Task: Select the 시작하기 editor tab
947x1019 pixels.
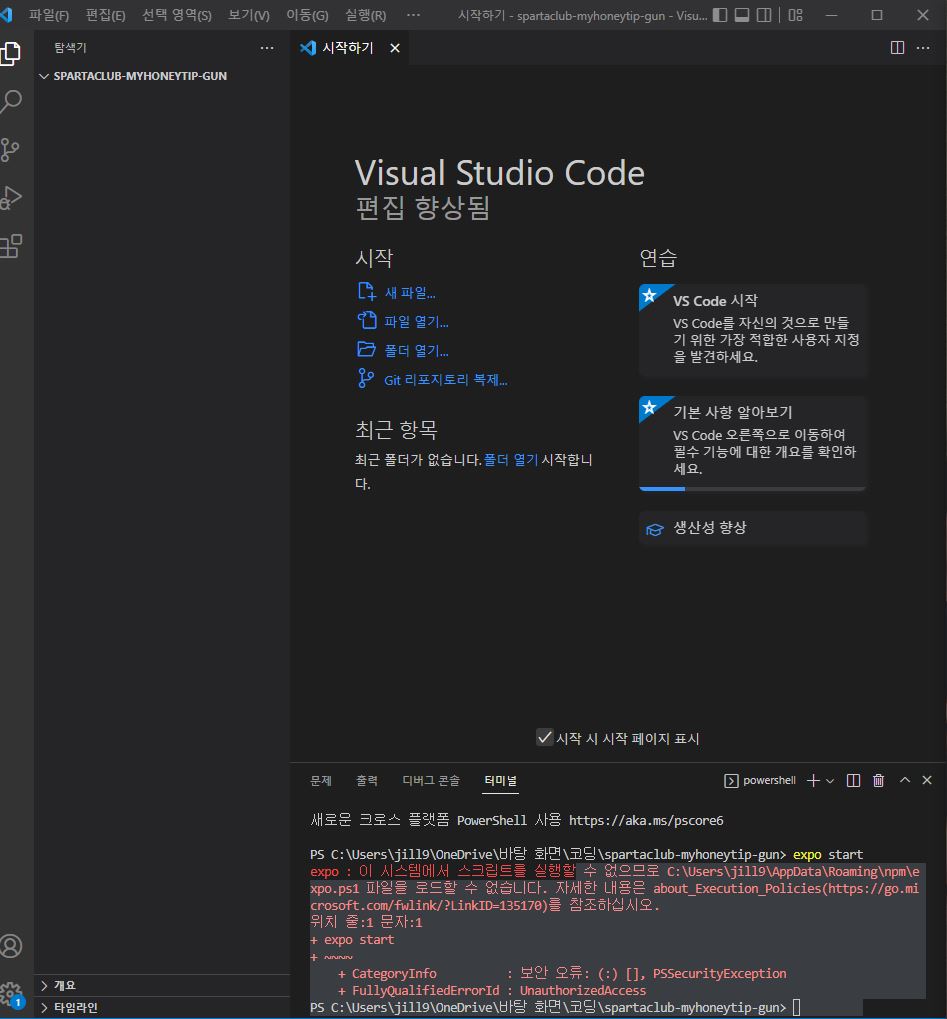Action: click(x=348, y=48)
